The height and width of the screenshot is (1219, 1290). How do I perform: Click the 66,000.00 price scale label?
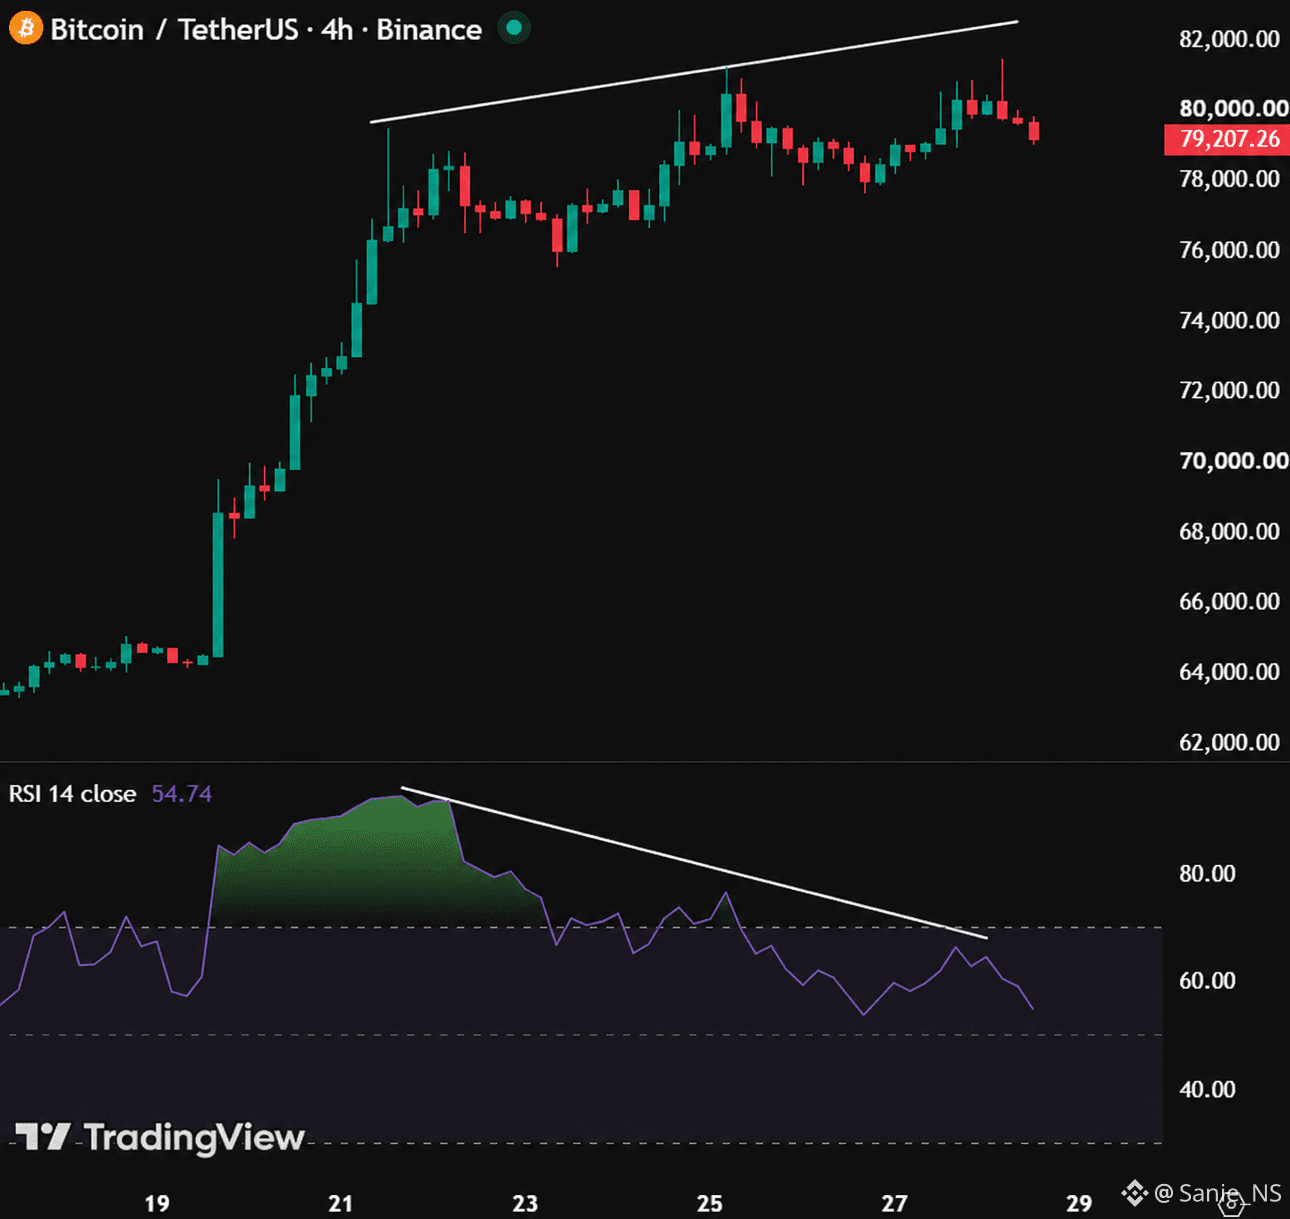[x=1229, y=601]
